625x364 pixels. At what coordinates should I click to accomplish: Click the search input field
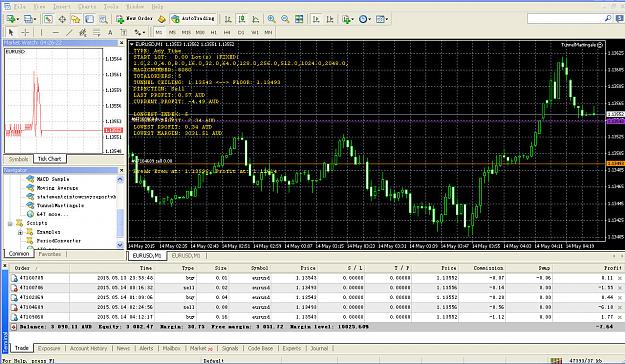pyautogui.click(x=565, y=18)
